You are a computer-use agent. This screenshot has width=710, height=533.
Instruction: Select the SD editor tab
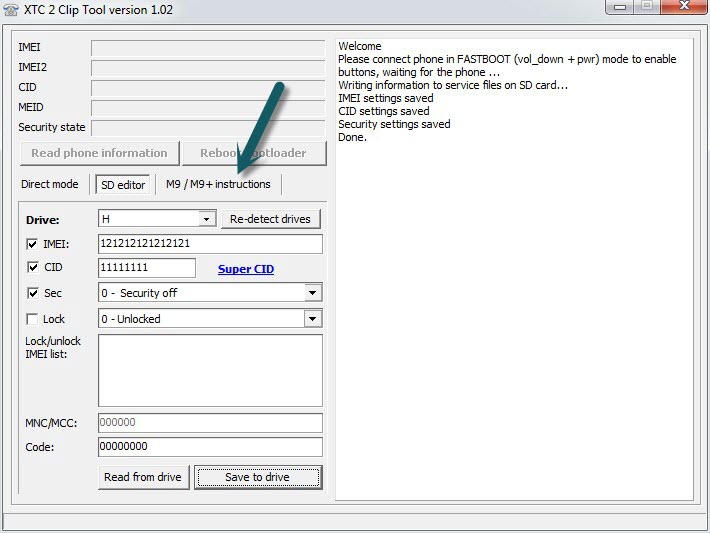[123, 185]
